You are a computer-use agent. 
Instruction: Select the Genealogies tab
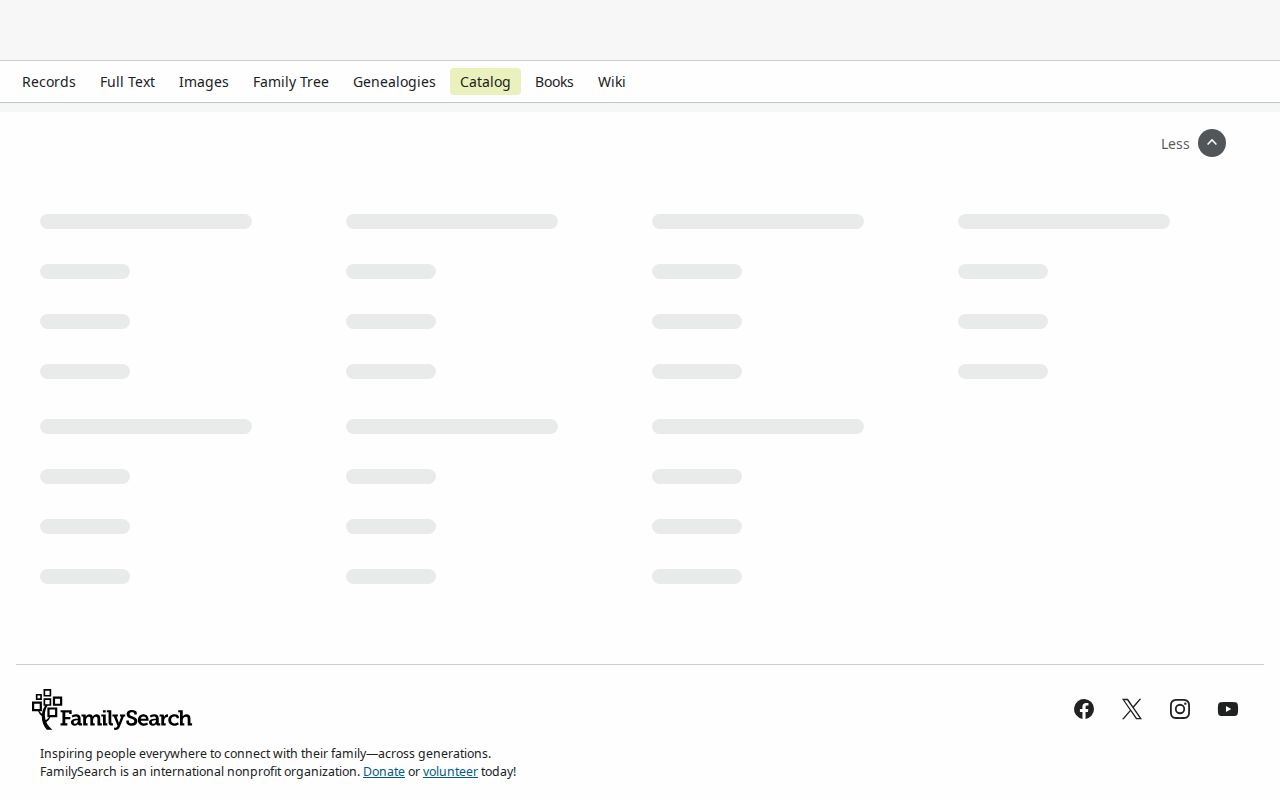[394, 82]
